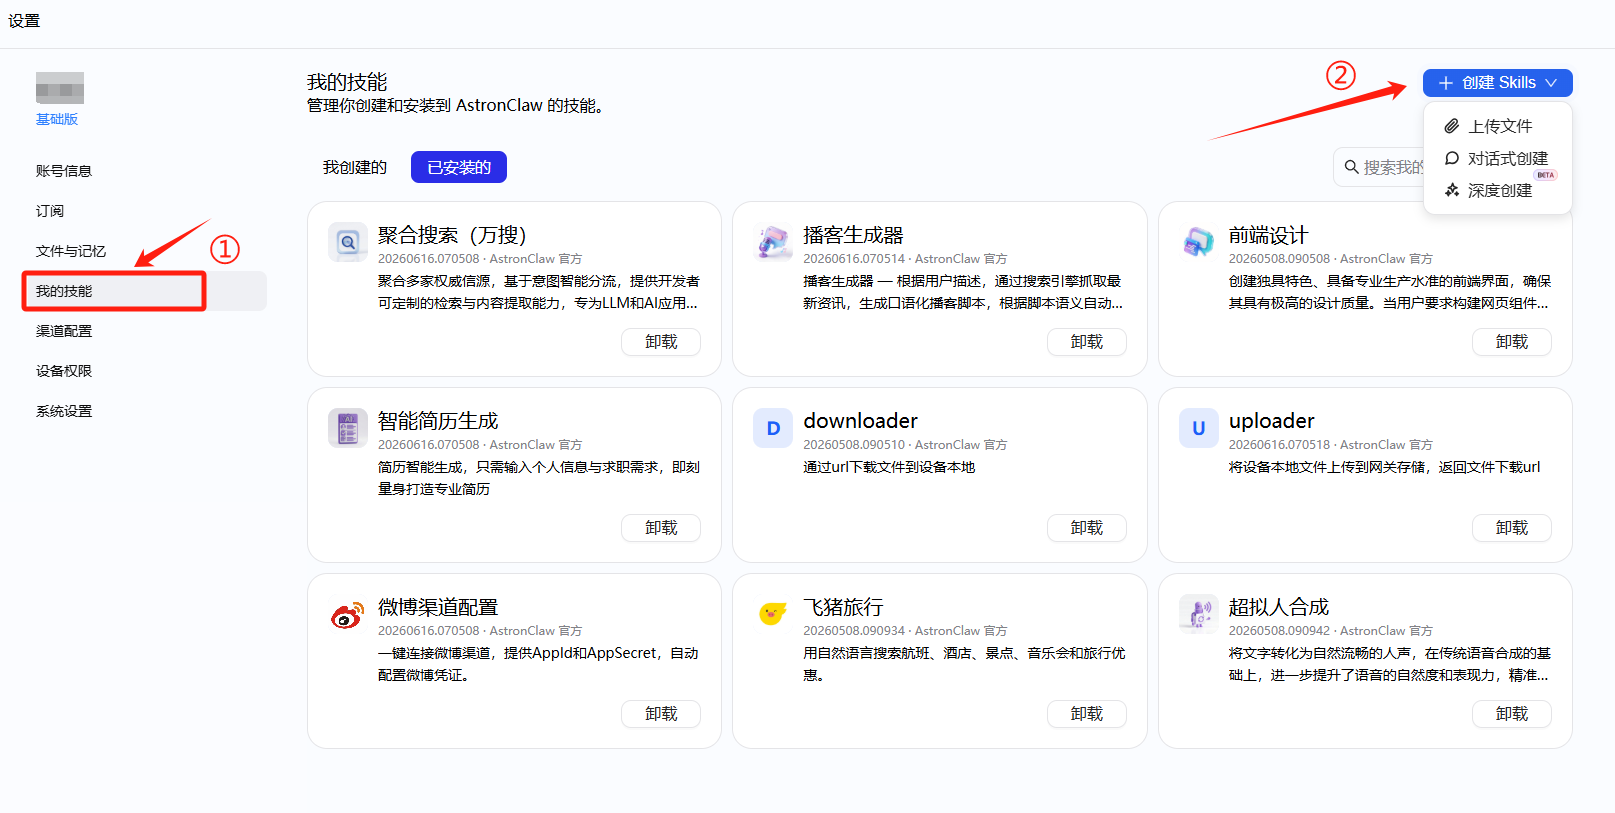This screenshot has width=1615, height=813.
Task: Switch to the 我创建的 tab
Action: [354, 167]
